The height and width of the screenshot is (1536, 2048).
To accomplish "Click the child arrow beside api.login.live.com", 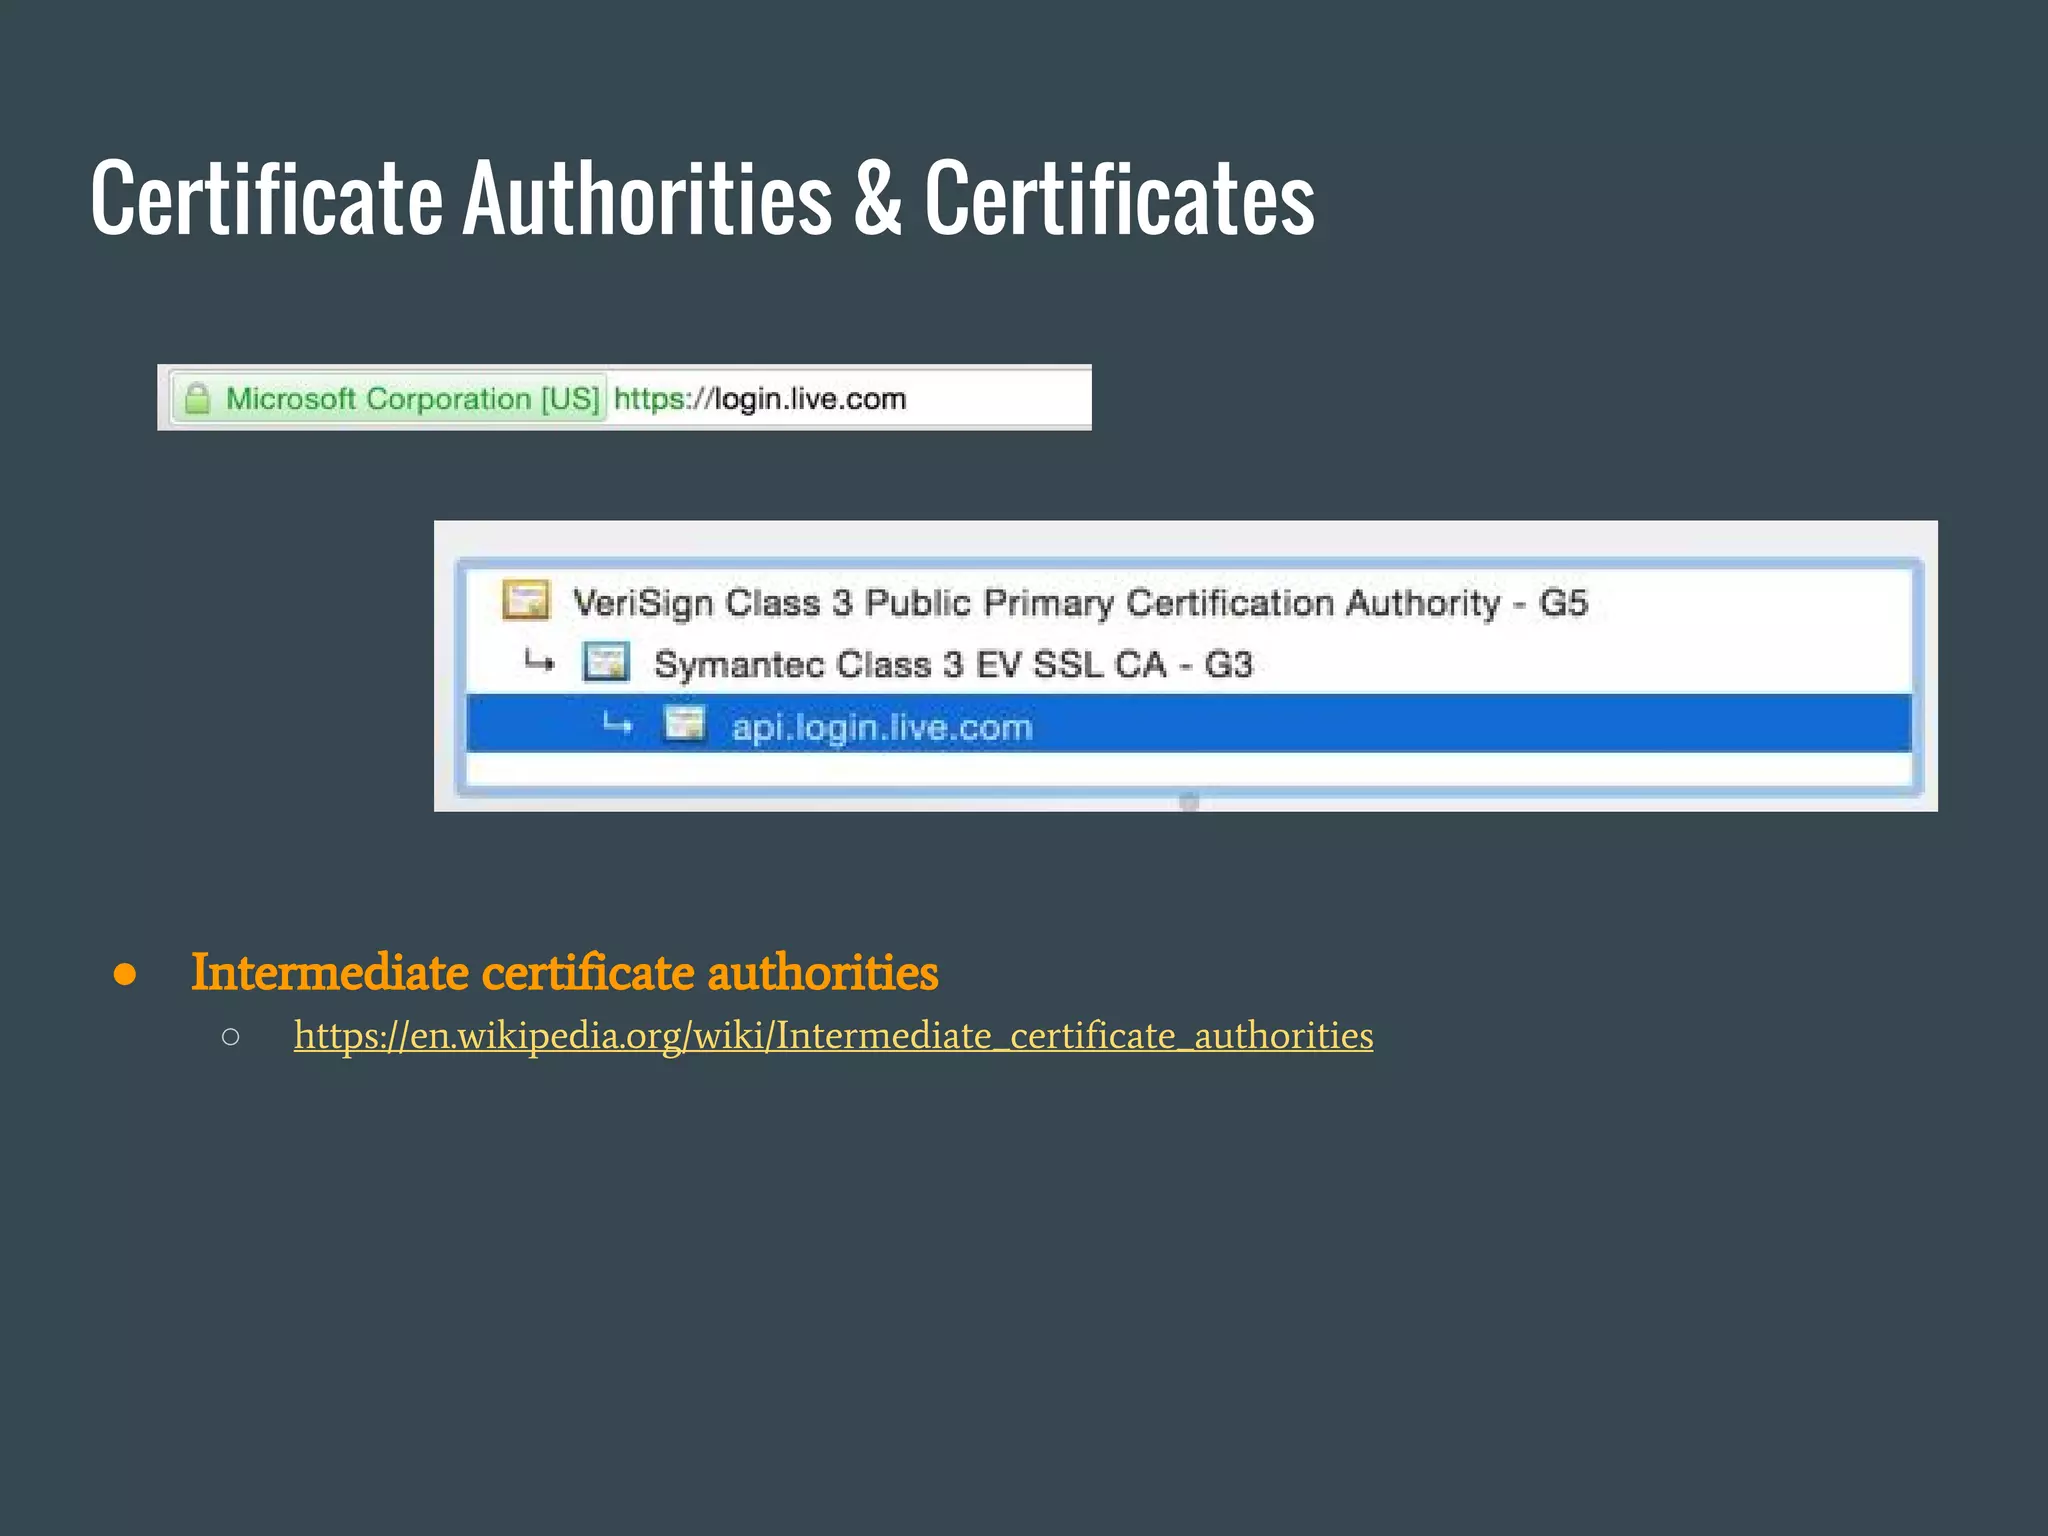I will (x=617, y=723).
